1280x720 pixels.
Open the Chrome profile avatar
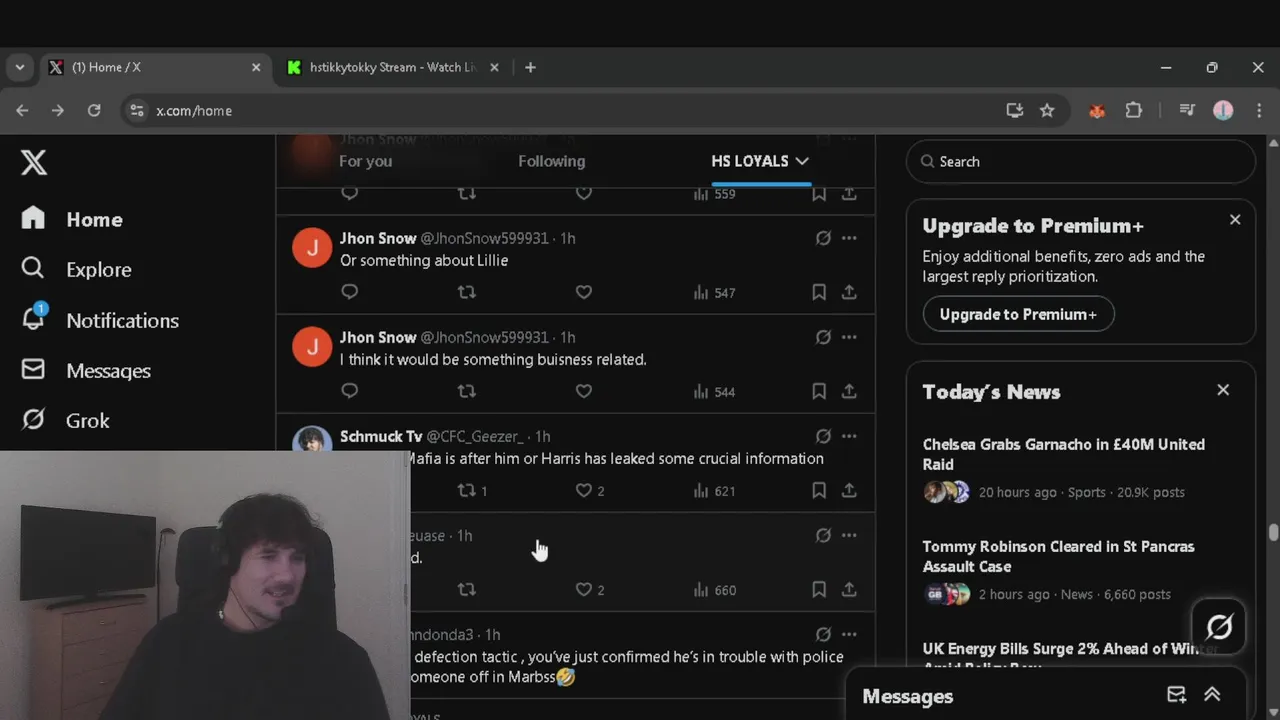(x=1223, y=110)
